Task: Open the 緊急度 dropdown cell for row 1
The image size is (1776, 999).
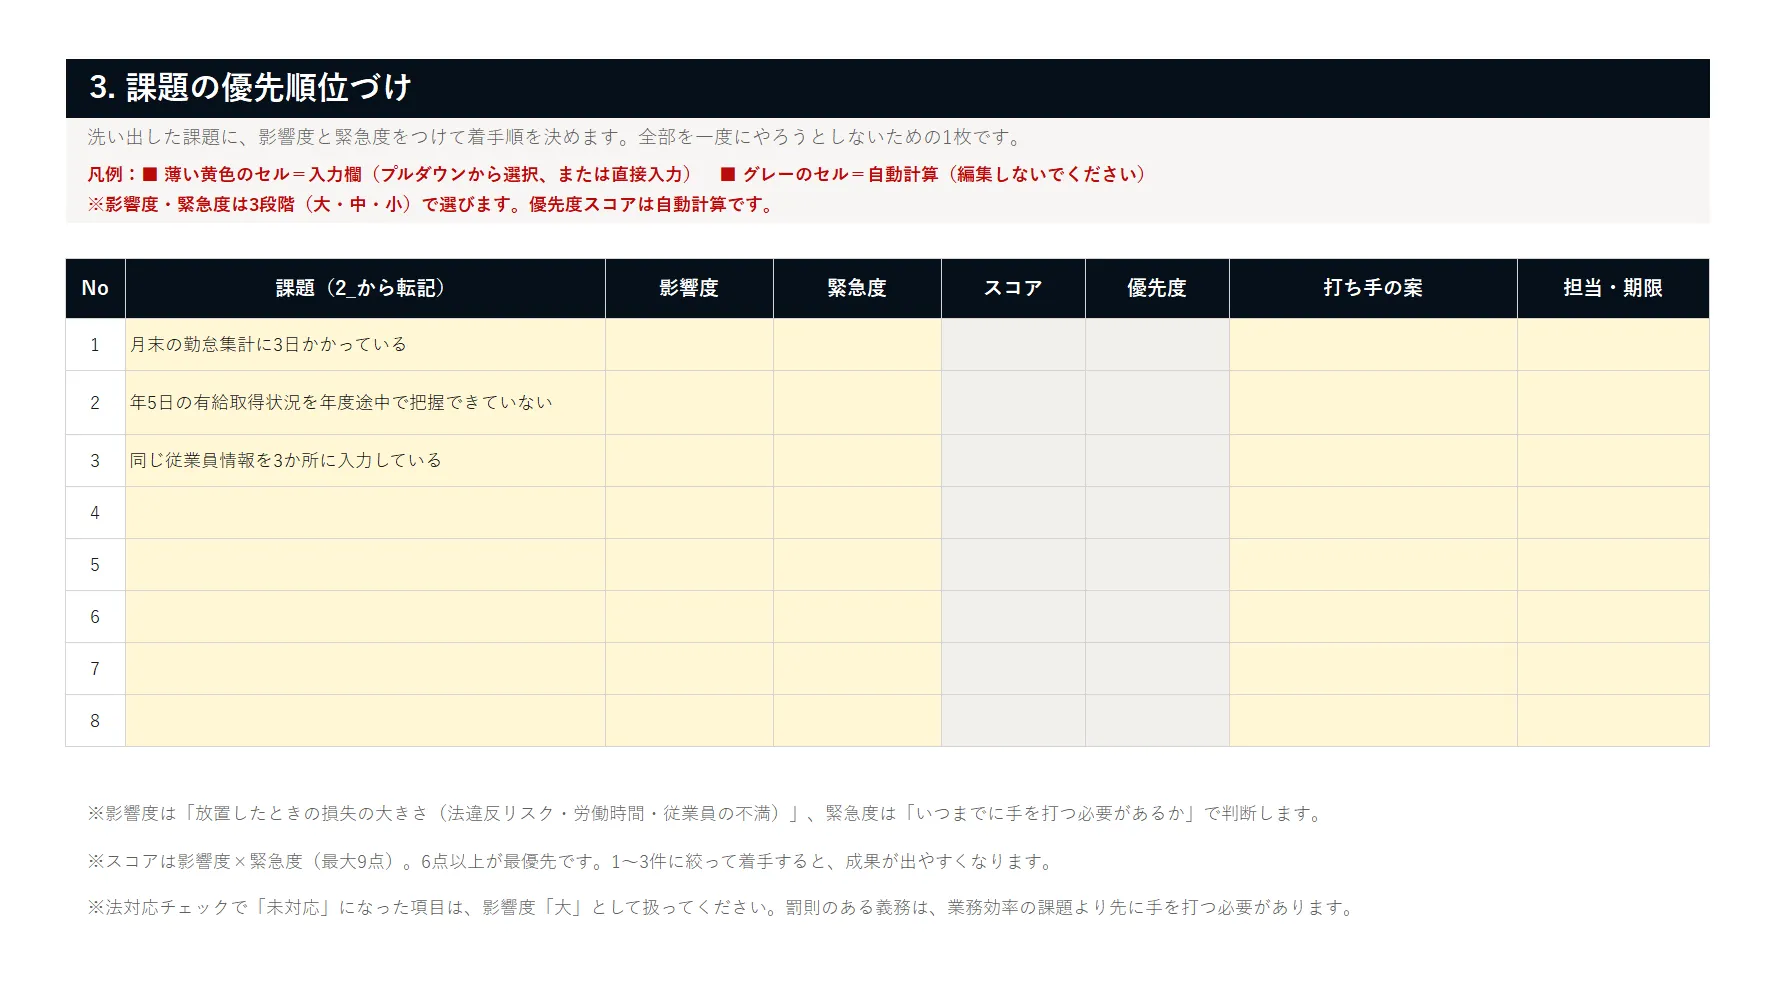Action: 857,345
